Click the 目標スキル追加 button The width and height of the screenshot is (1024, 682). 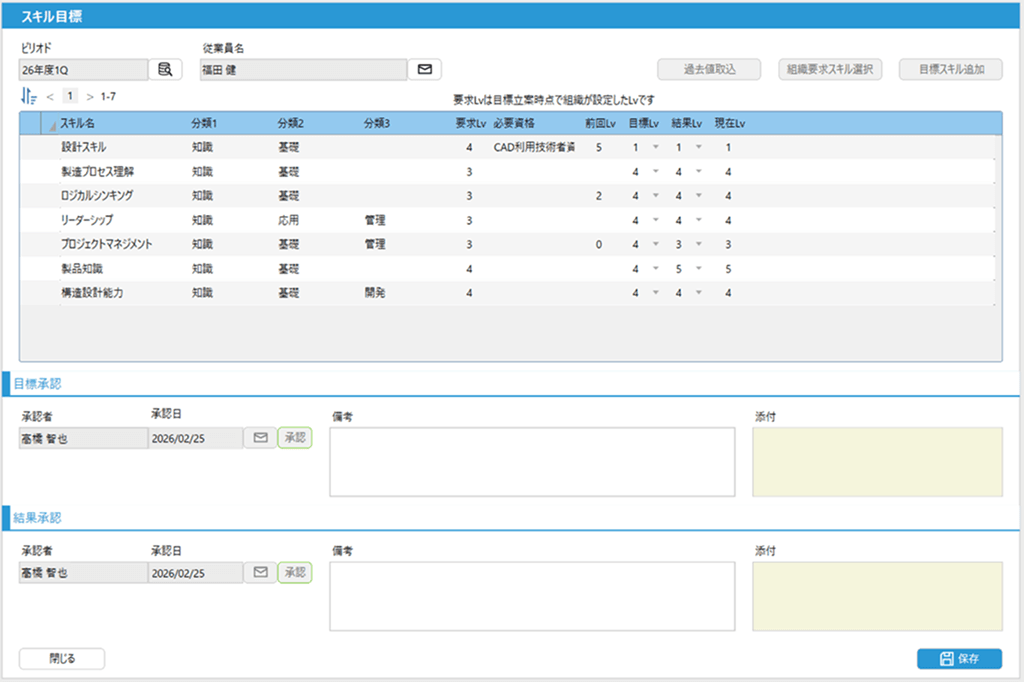(x=951, y=69)
